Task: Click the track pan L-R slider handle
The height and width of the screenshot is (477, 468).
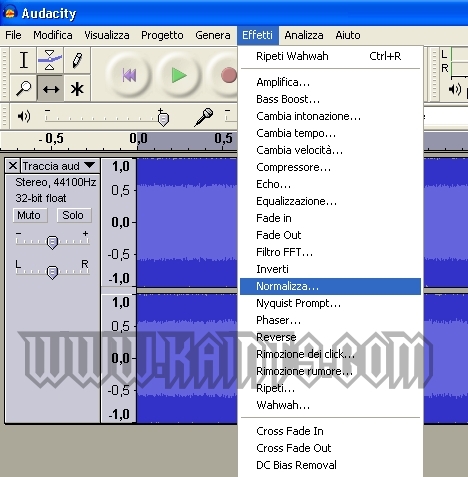Action: [x=52, y=272]
